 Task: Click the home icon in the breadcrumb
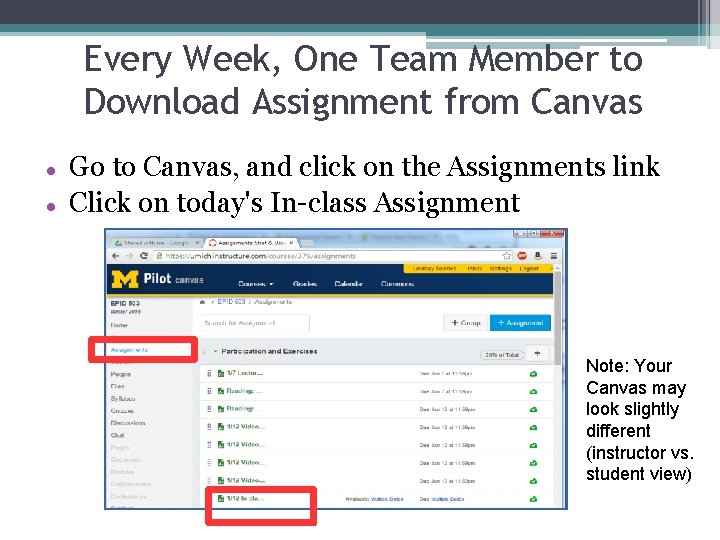pos(202,302)
